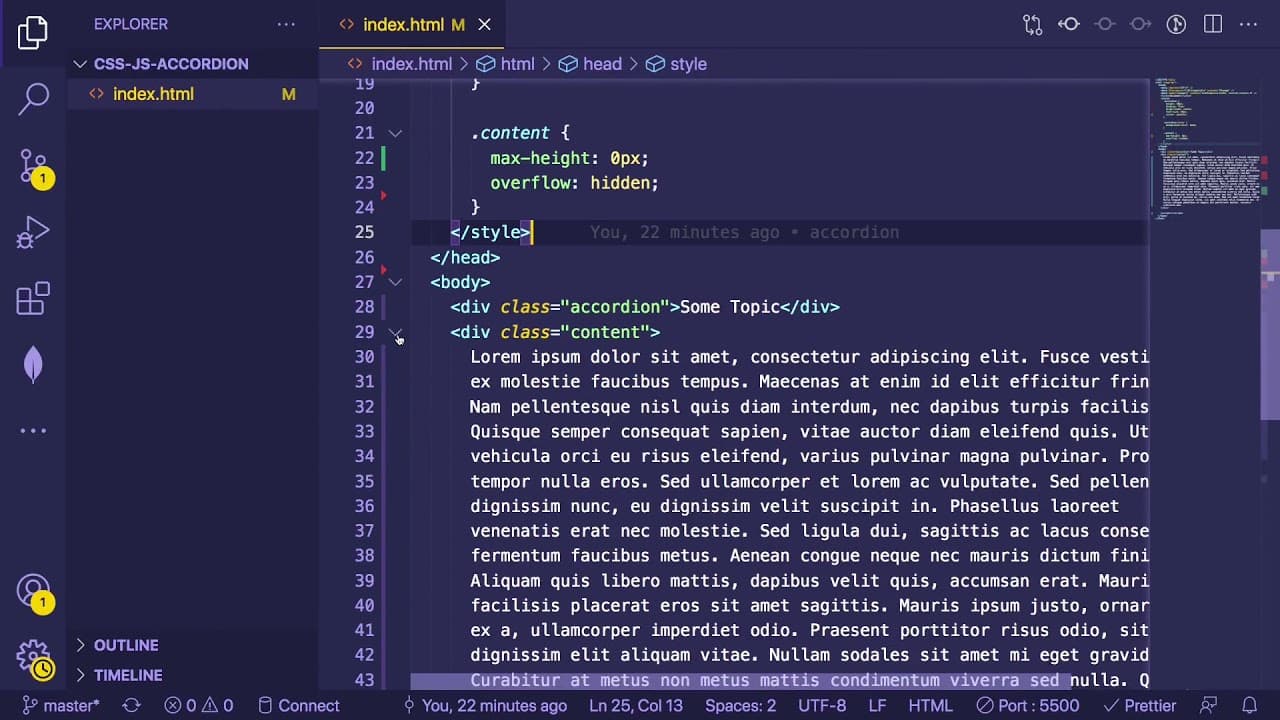This screenshot has height=720, width=1280.
Task: Open the Search view in activity bar
Action: tap(33, 98)
